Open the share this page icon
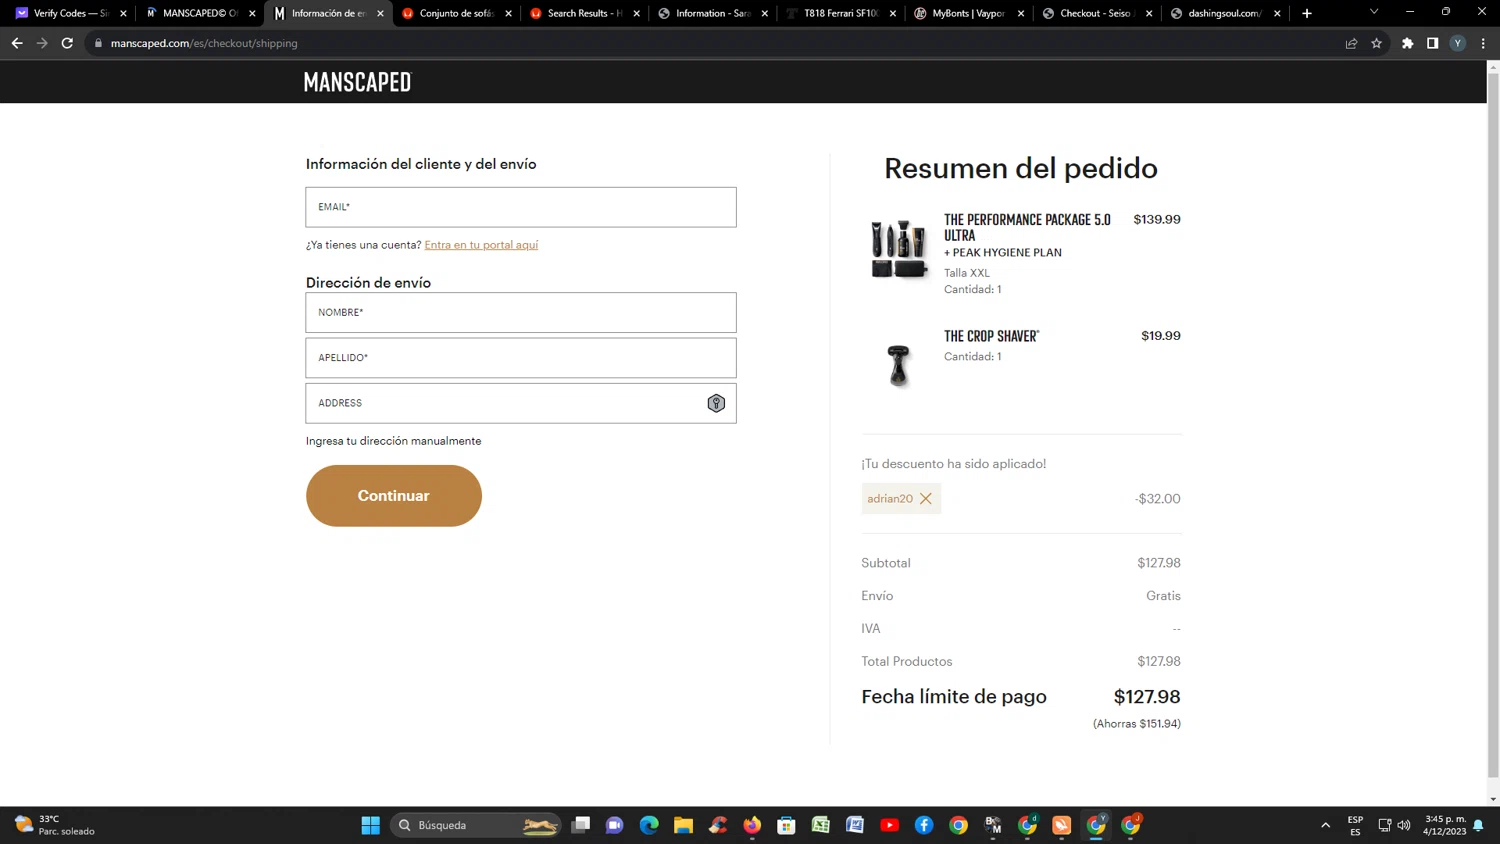The height and width of the screenshot is (844, 1500). [1351, 43]
